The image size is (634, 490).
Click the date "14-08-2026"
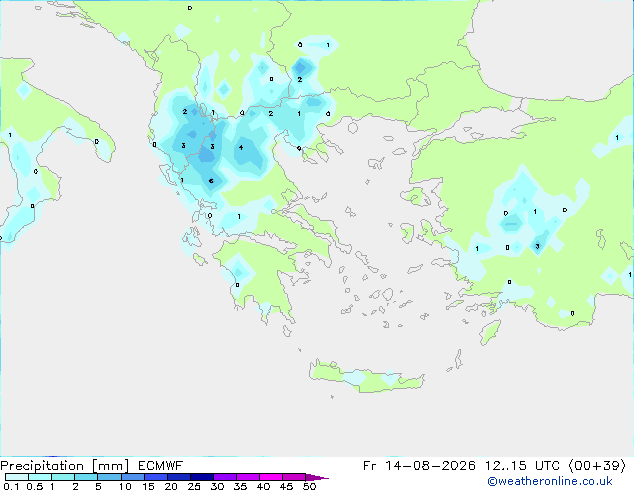430,466
